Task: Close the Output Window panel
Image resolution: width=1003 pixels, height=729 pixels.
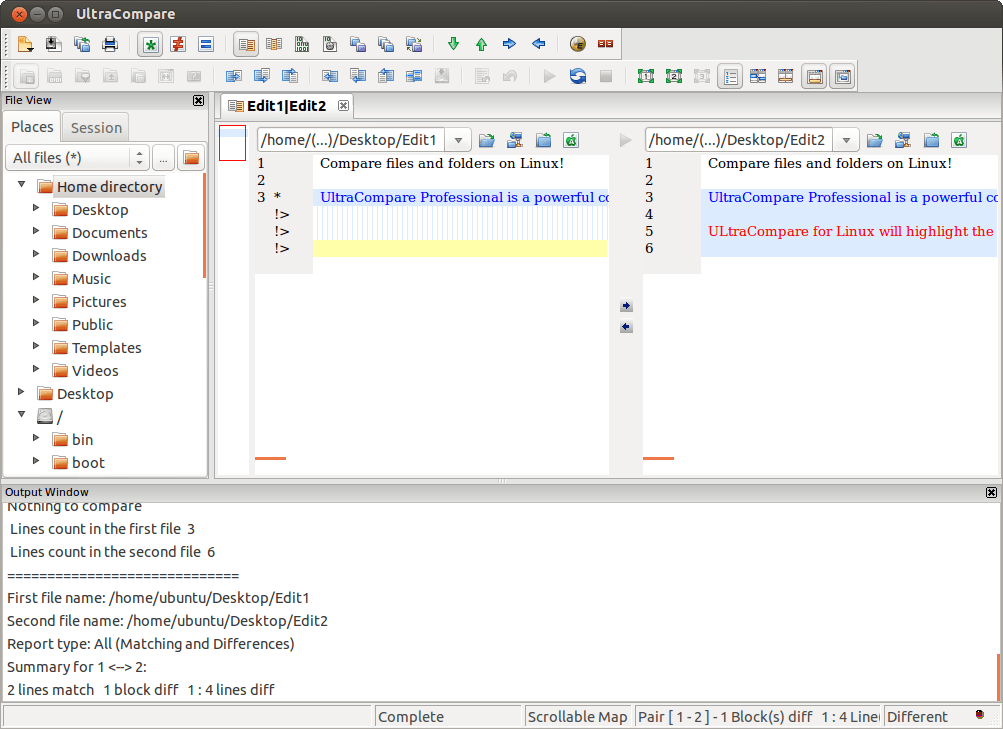Action: point(991,492)
